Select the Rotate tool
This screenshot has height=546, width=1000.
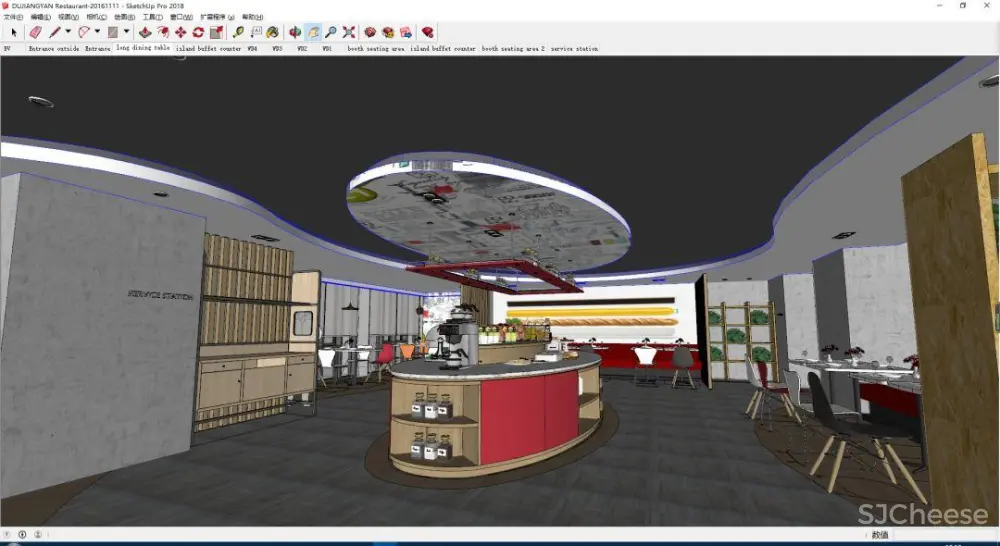[198, 32]
